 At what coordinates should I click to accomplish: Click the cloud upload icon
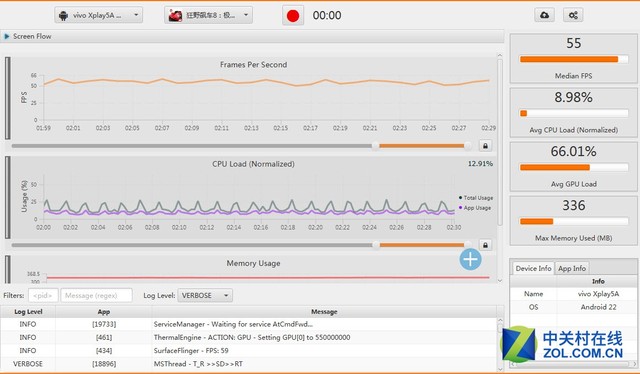coord(544,15)
